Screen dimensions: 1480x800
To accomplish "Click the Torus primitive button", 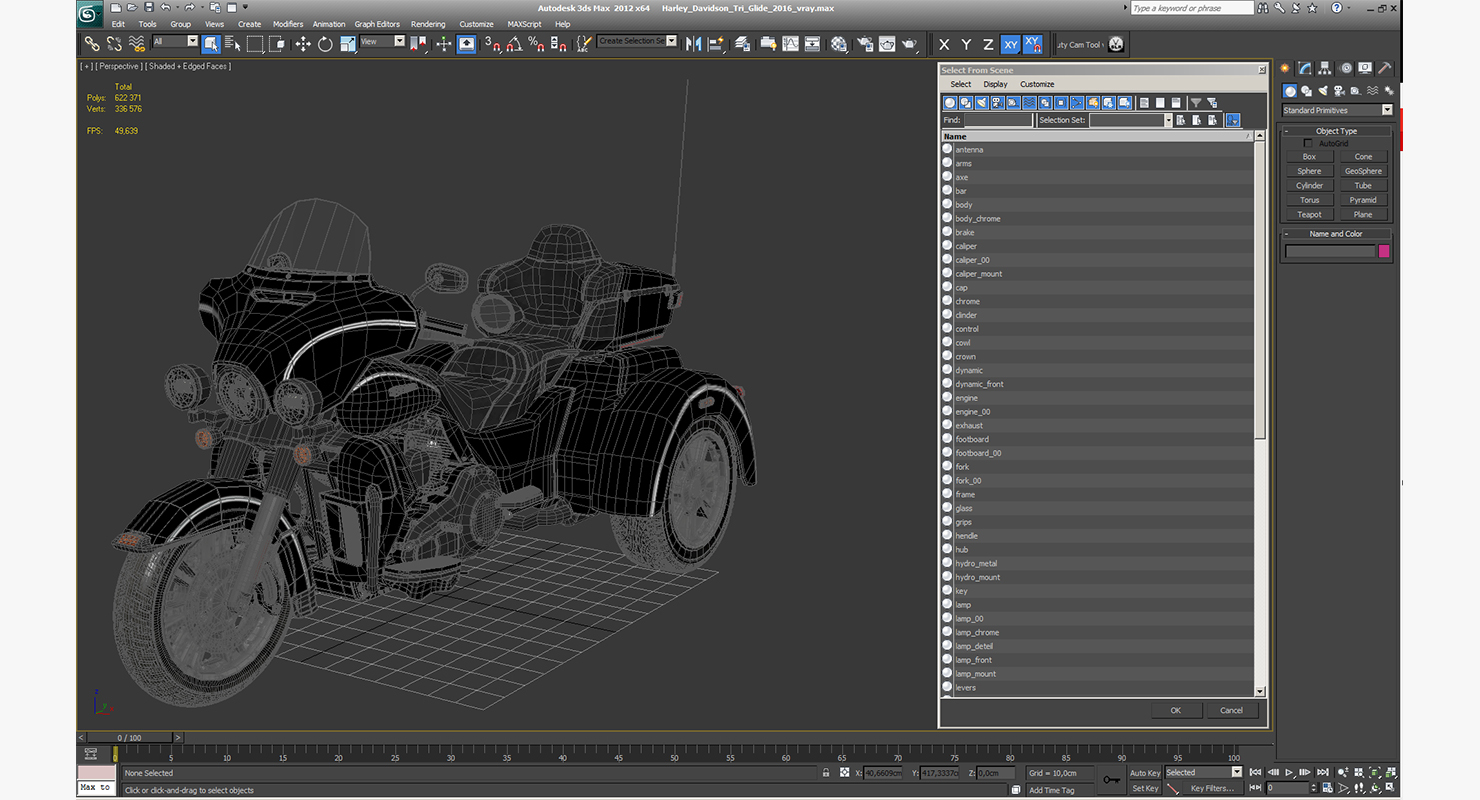I will click(x=1309, y=200).
